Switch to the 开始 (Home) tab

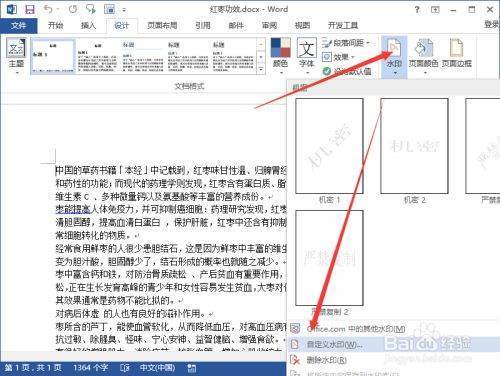point(55,26)
